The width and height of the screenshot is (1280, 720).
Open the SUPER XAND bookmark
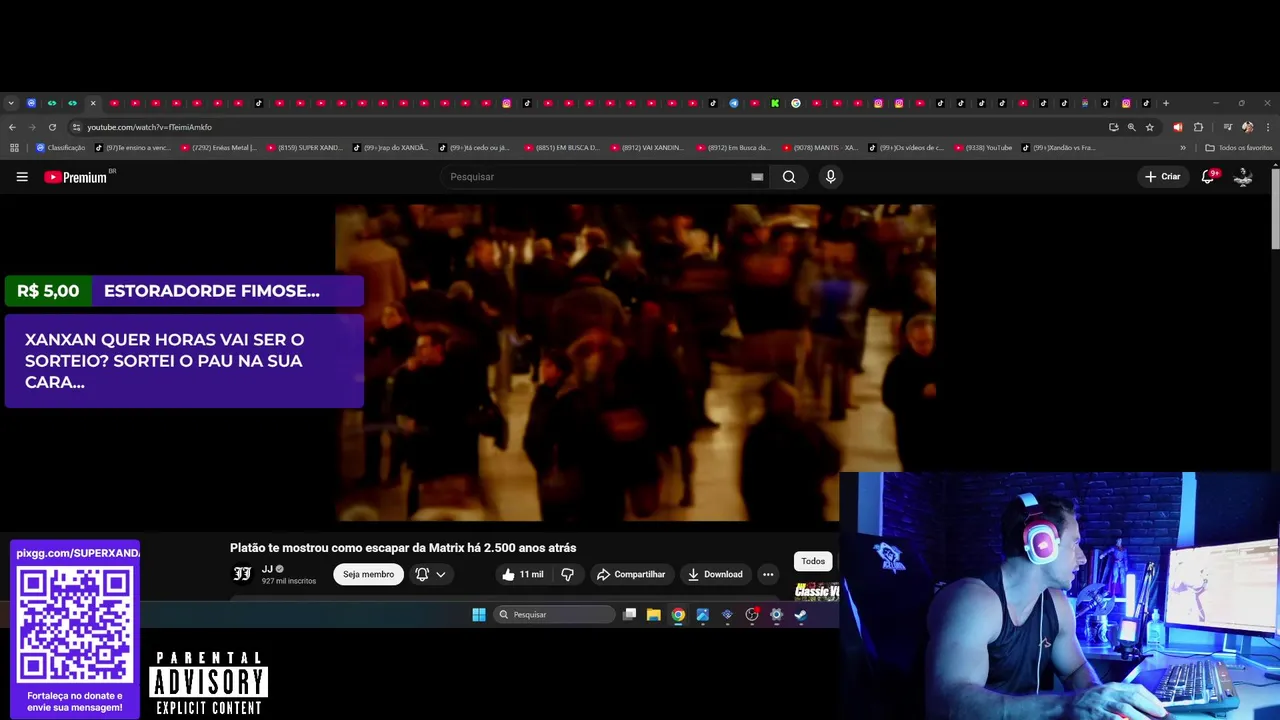(304, 148)
